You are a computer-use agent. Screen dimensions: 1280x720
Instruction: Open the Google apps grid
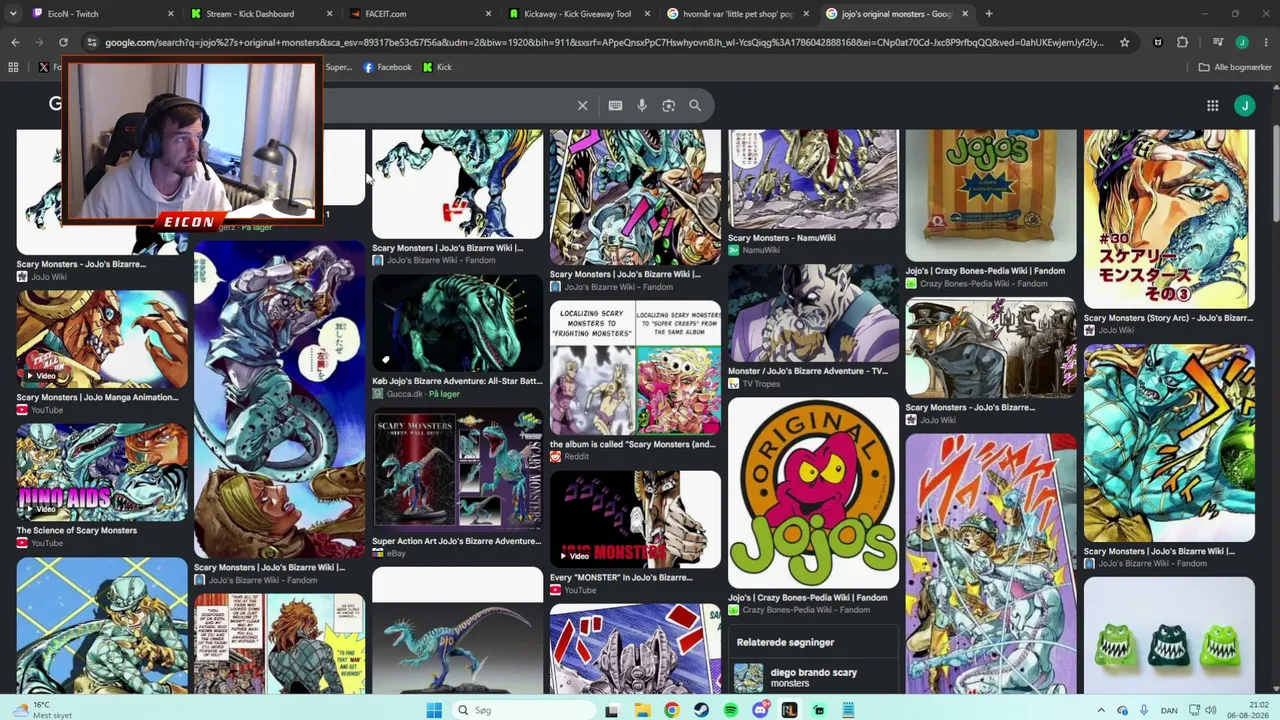coord(1212,105)
